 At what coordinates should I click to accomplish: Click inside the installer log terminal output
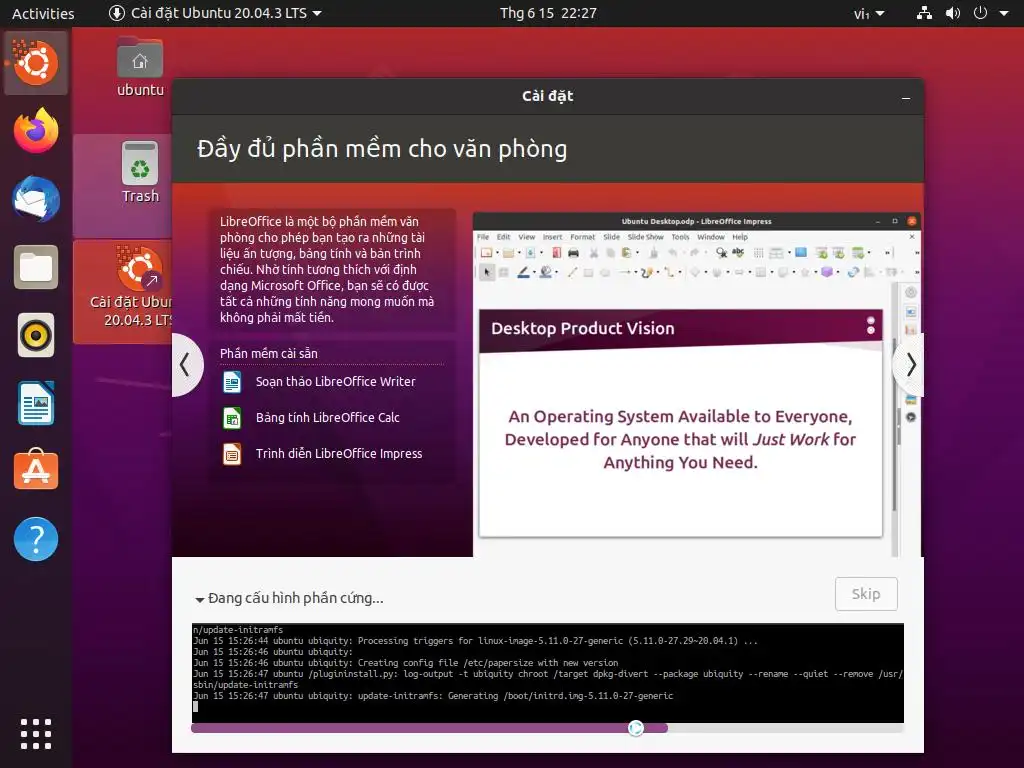click(547, 673)
